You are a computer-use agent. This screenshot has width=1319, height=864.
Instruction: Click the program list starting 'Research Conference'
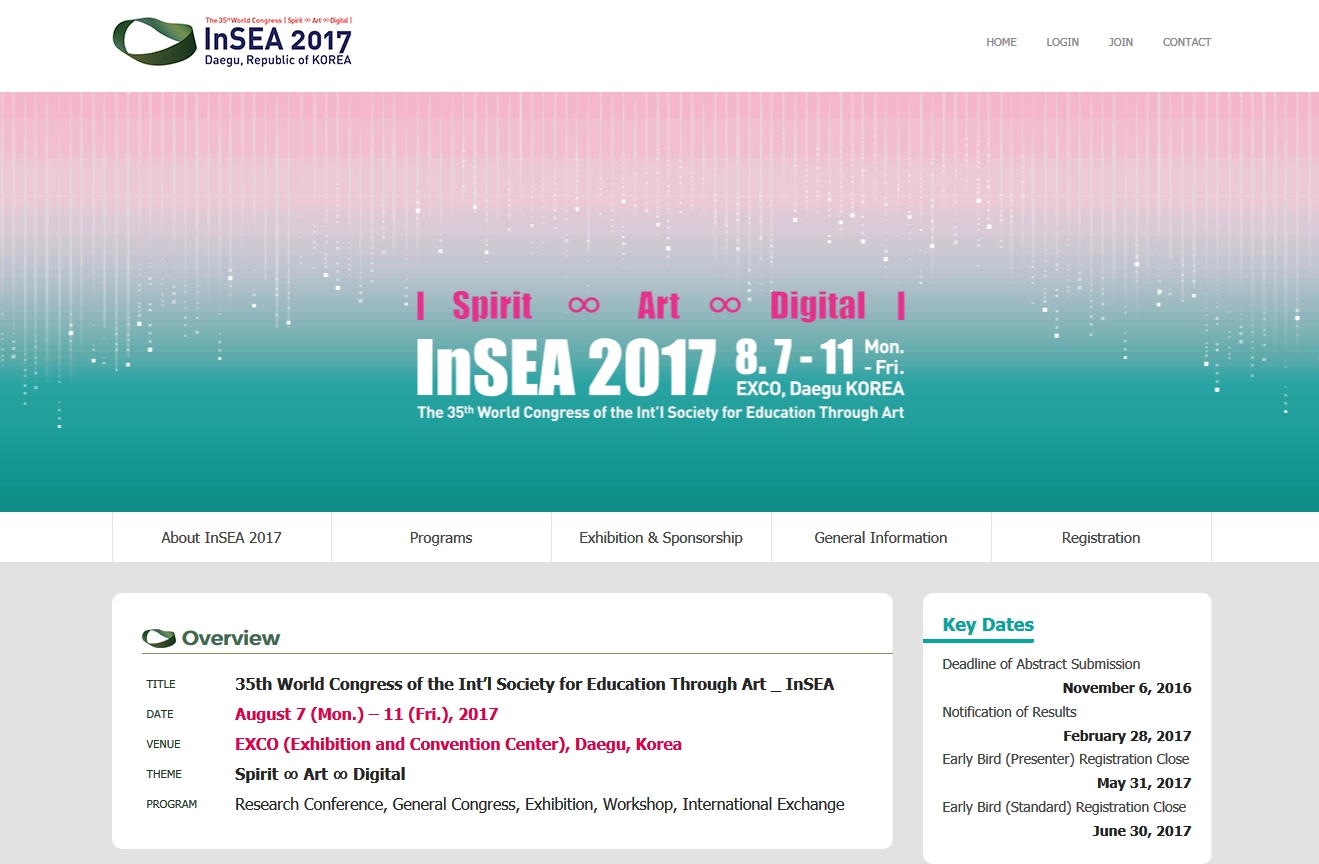pyautogui.click(x=539, y=804)
